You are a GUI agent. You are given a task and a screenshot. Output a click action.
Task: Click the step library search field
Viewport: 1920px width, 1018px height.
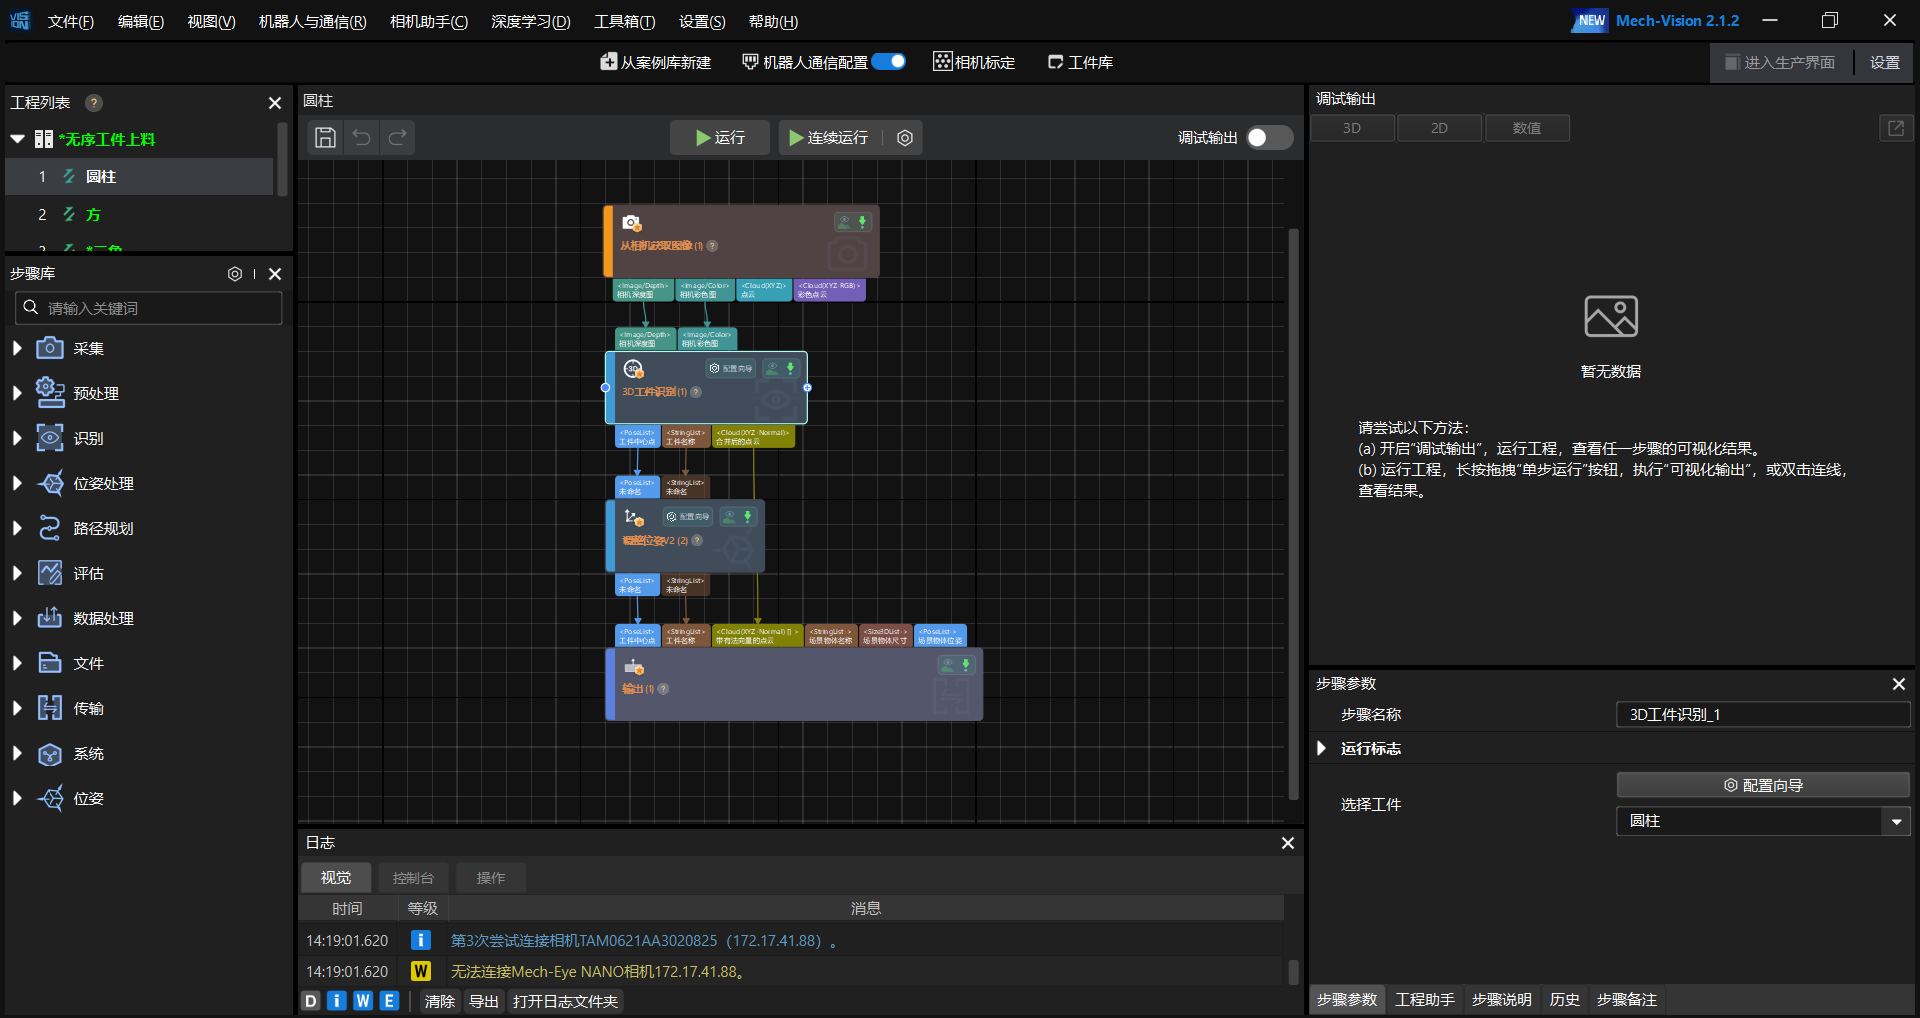(150, 308)
